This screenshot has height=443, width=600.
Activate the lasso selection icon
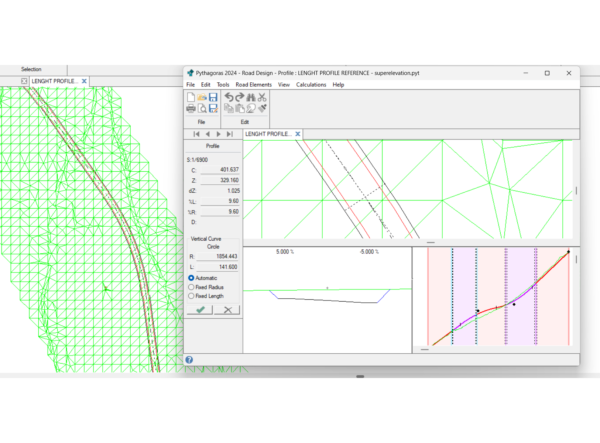[x=251, y=108]
